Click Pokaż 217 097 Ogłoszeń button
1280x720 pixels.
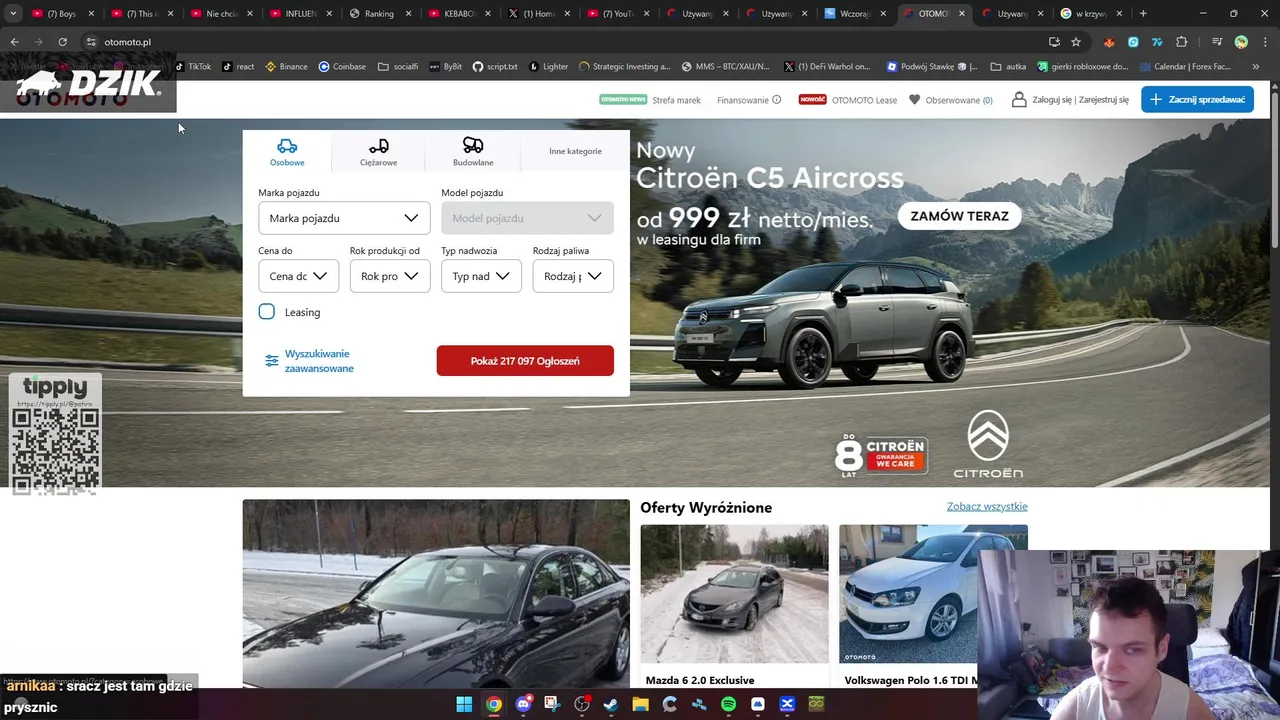525,361
